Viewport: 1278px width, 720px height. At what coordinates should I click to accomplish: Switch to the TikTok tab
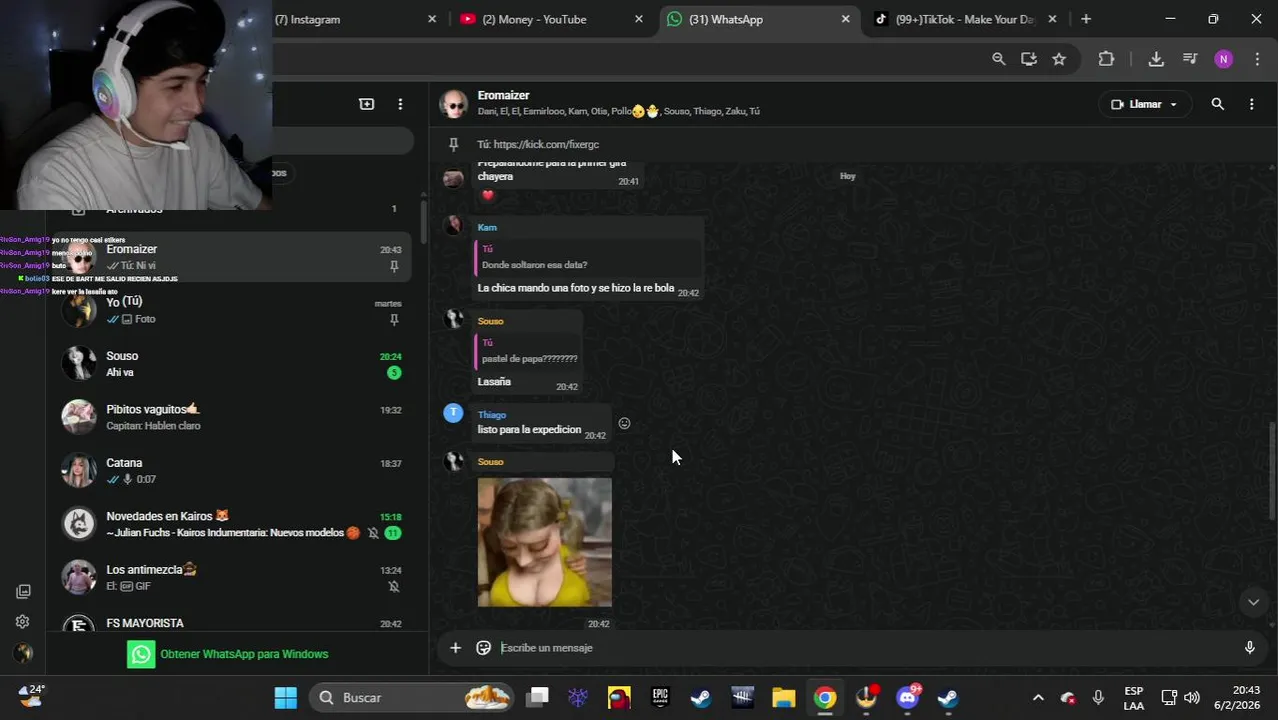(965, 19)
